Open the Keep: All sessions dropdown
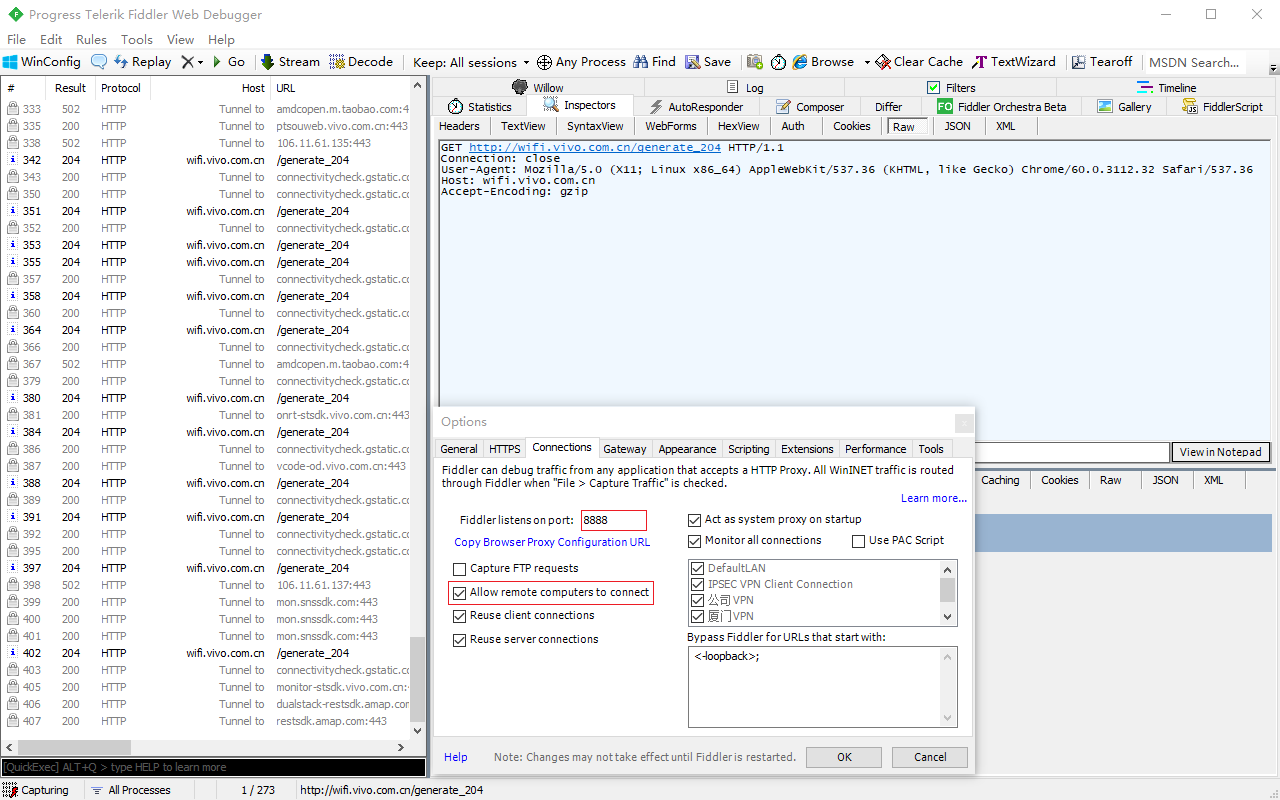This screenshot has height=800, width=1280. 471,62
